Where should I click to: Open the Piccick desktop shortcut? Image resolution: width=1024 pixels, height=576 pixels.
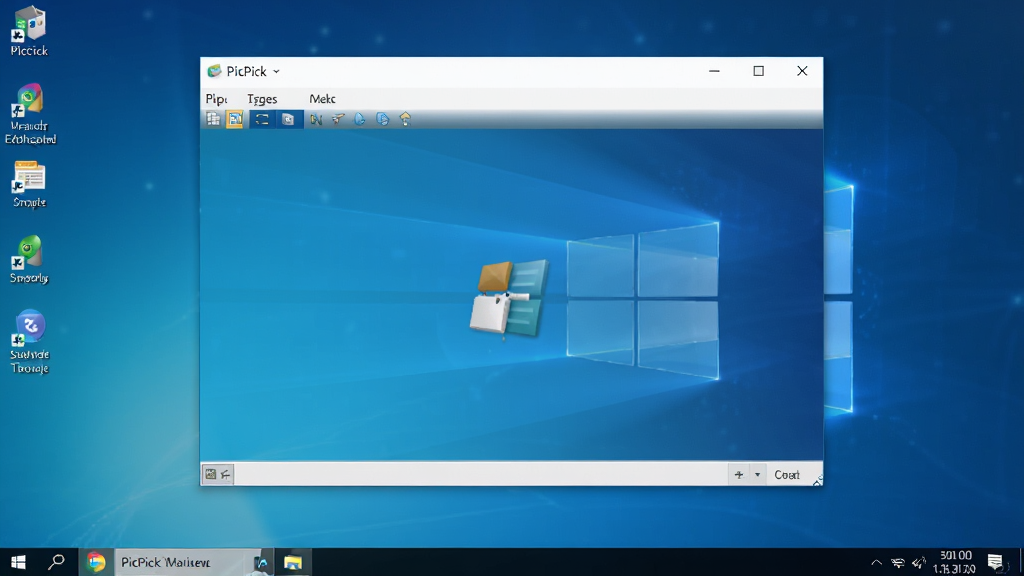click(x=29, y=31)
